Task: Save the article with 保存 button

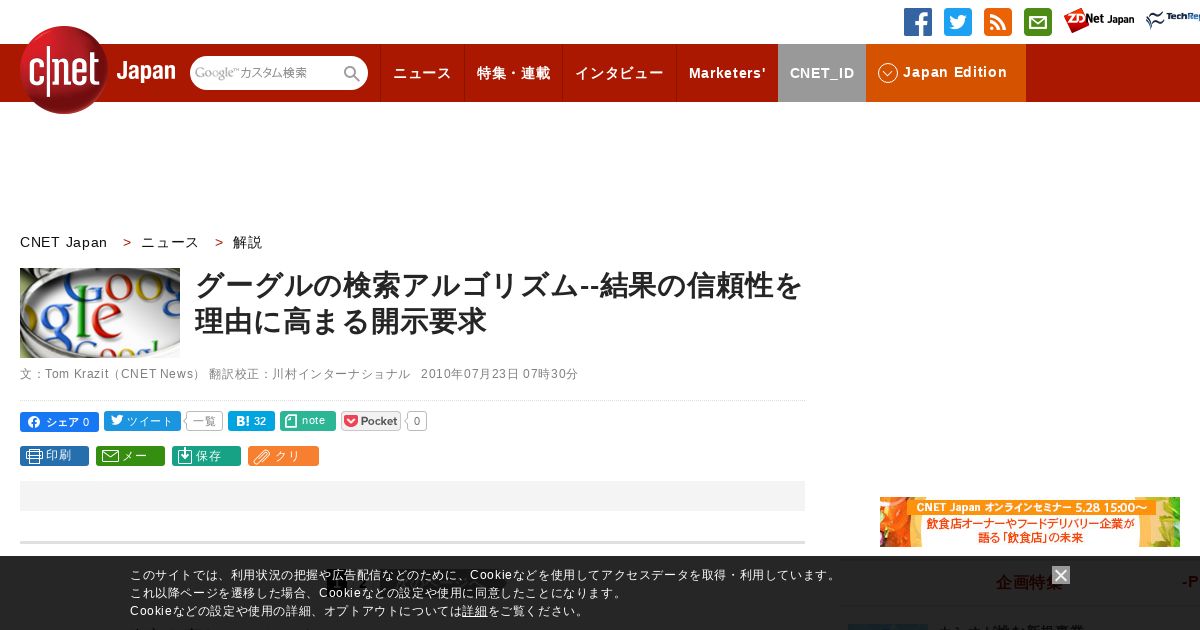Action: pos(206,456)
